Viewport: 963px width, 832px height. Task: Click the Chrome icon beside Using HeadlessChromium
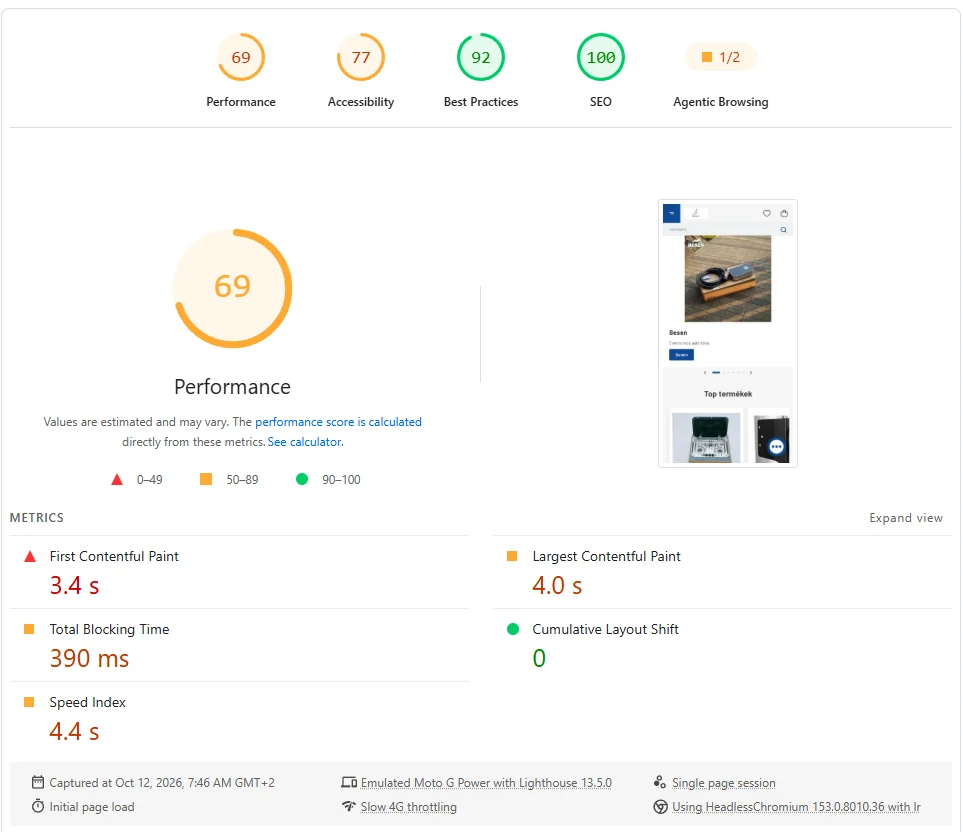click(660, 807)
